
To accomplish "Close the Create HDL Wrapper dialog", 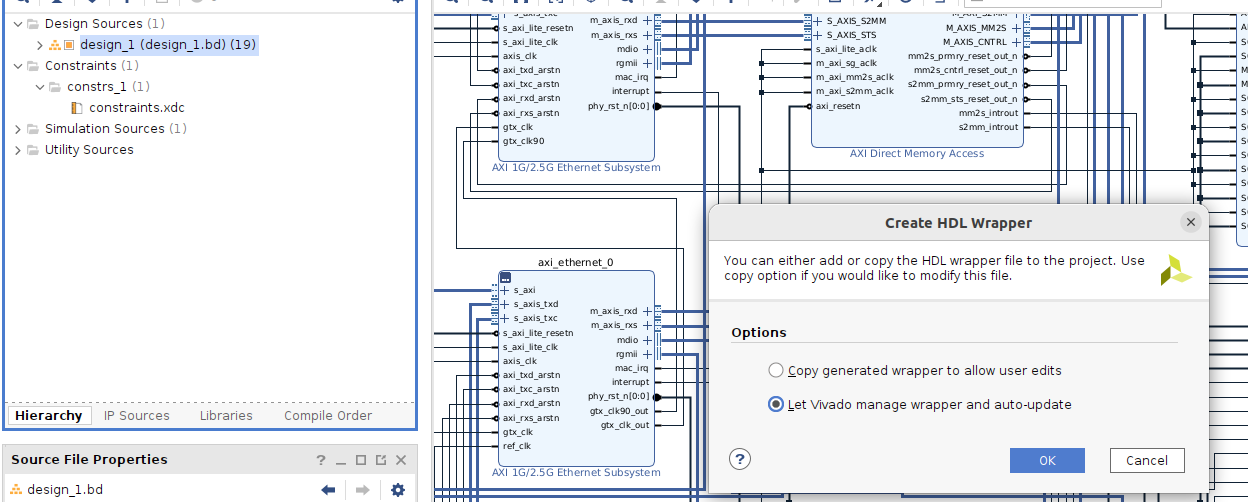I will pos(1190,223).
